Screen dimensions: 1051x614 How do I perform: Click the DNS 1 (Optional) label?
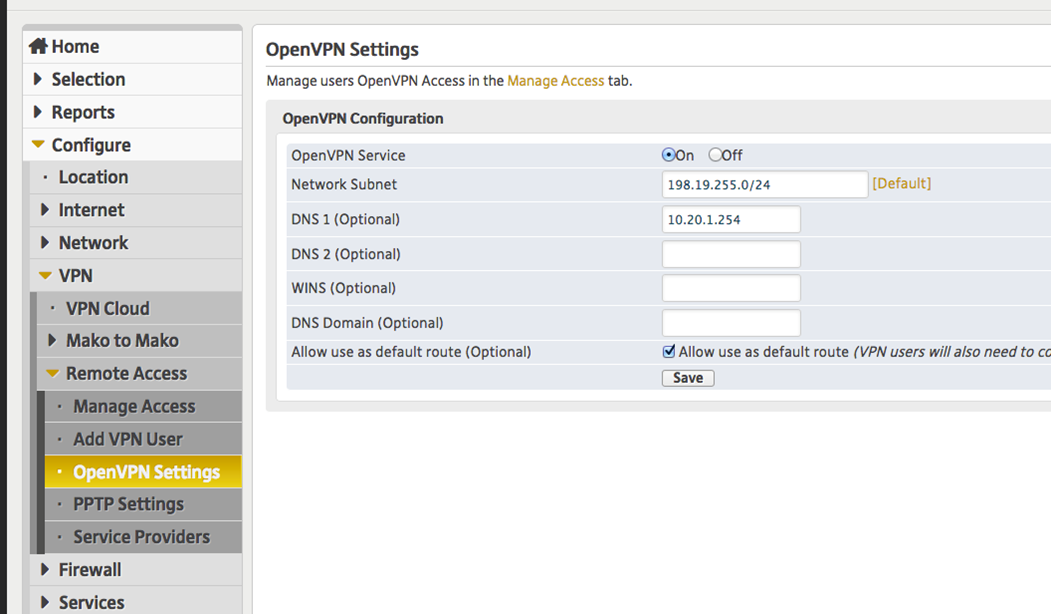click(x=345, y=219)
